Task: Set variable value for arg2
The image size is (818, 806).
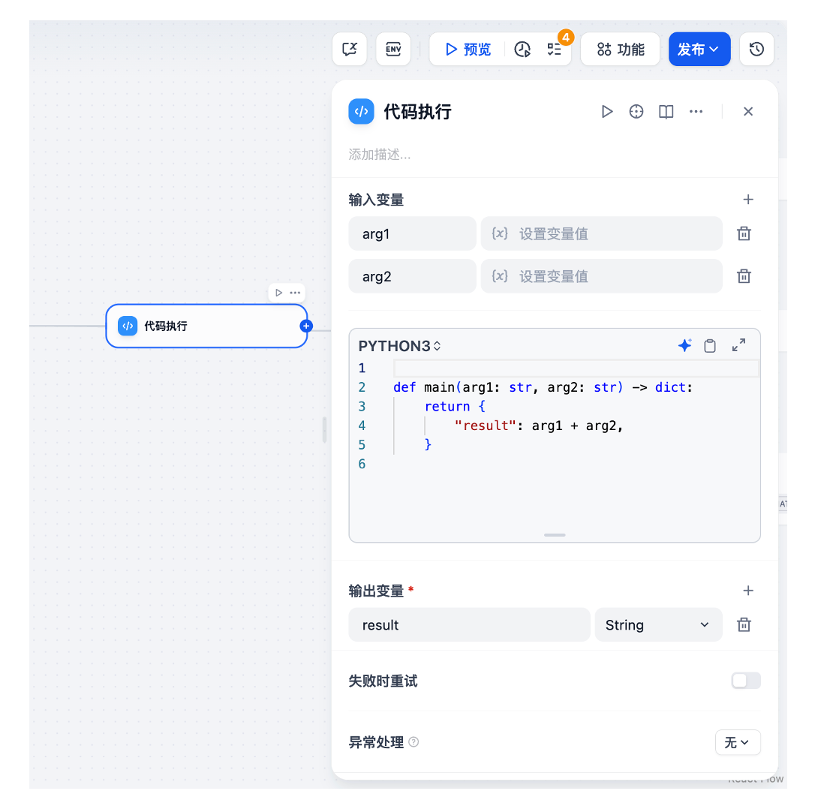Action: pos(602,276)
